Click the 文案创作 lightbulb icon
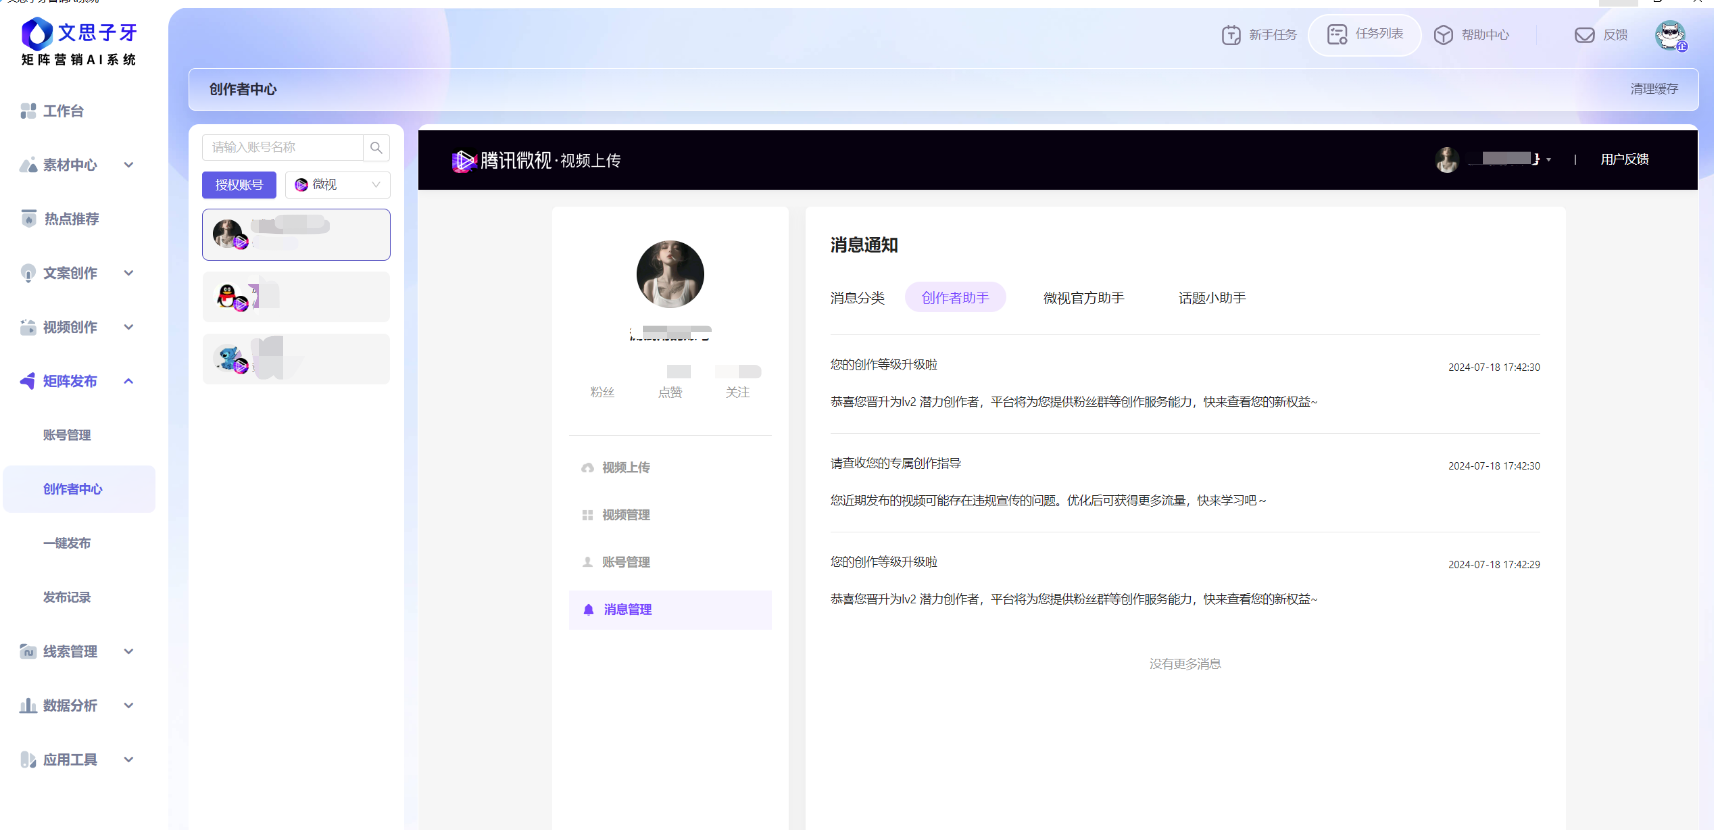Screen dimensions: 1714x830 [28, 273]
